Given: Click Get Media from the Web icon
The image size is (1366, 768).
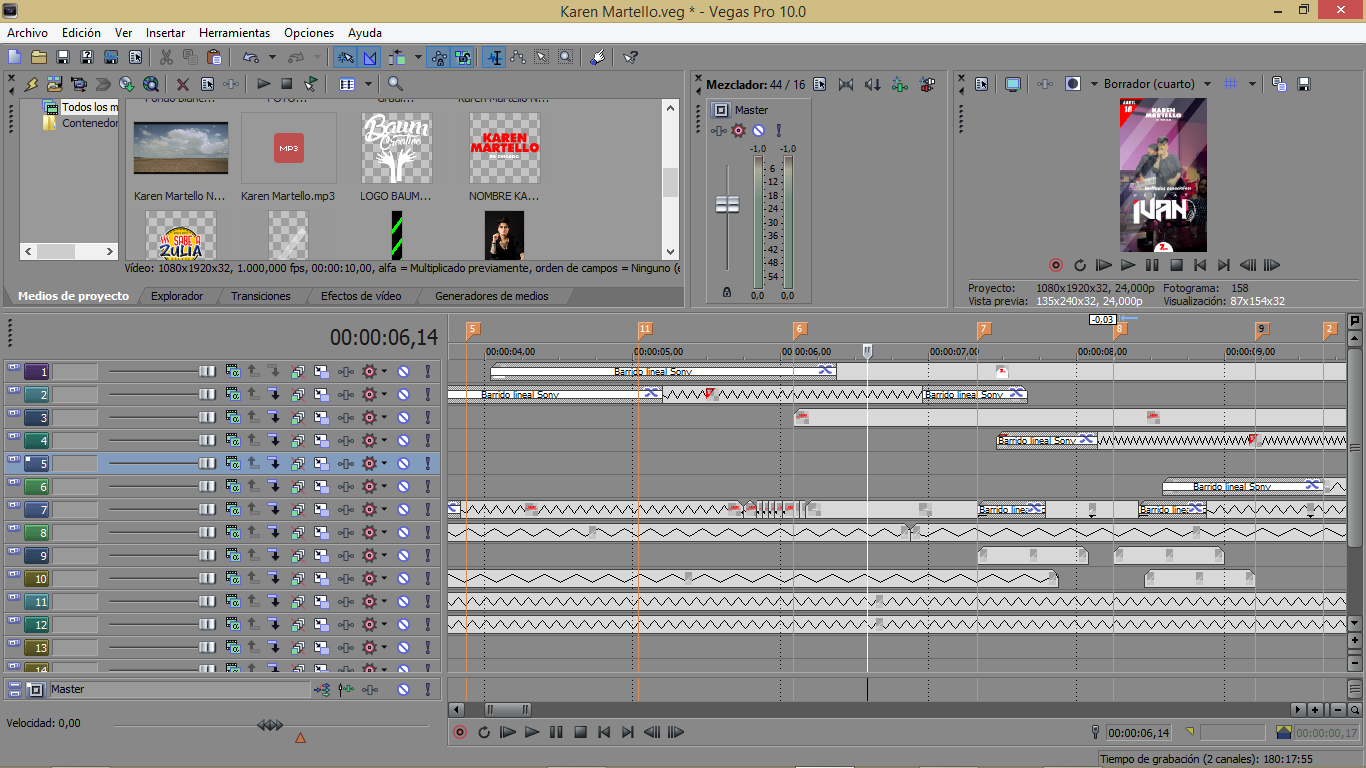Looking at the screenshot, I should coord(151,84).
